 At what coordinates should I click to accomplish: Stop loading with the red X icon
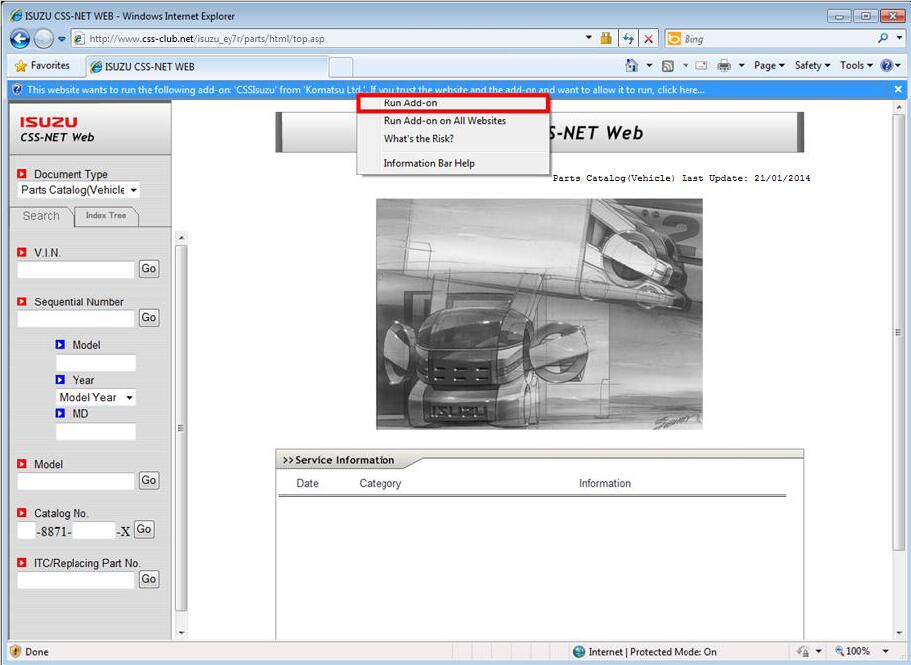pos(648,39)
